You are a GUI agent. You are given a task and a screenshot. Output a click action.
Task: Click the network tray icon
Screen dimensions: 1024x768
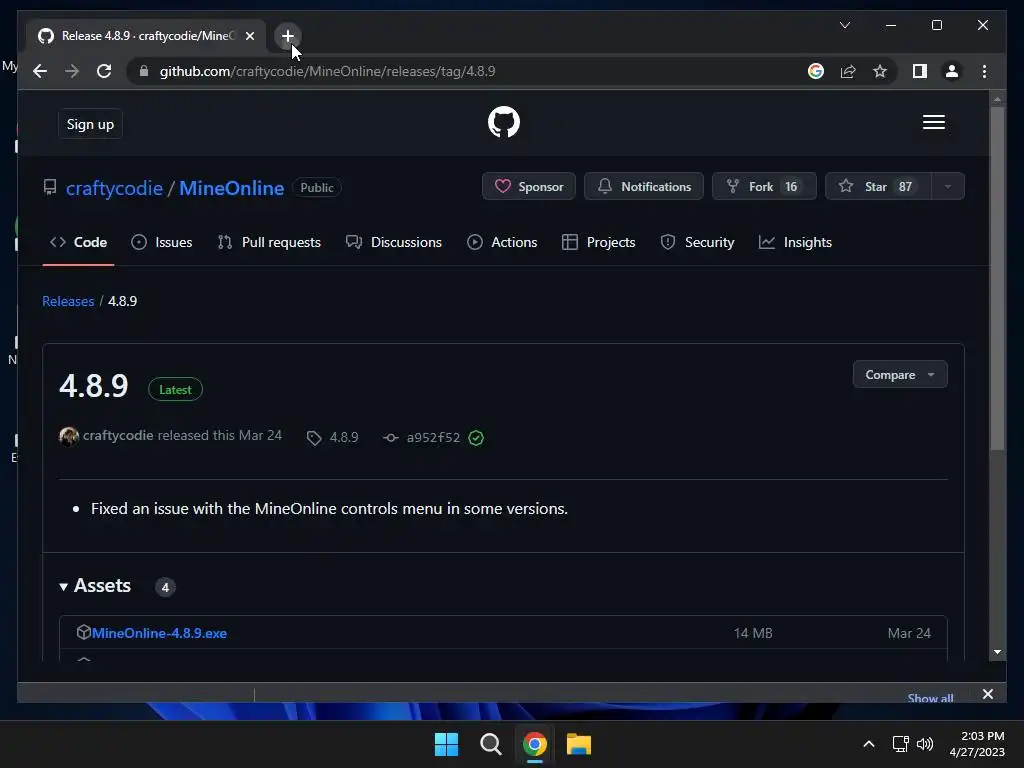(x=901, y=744)
